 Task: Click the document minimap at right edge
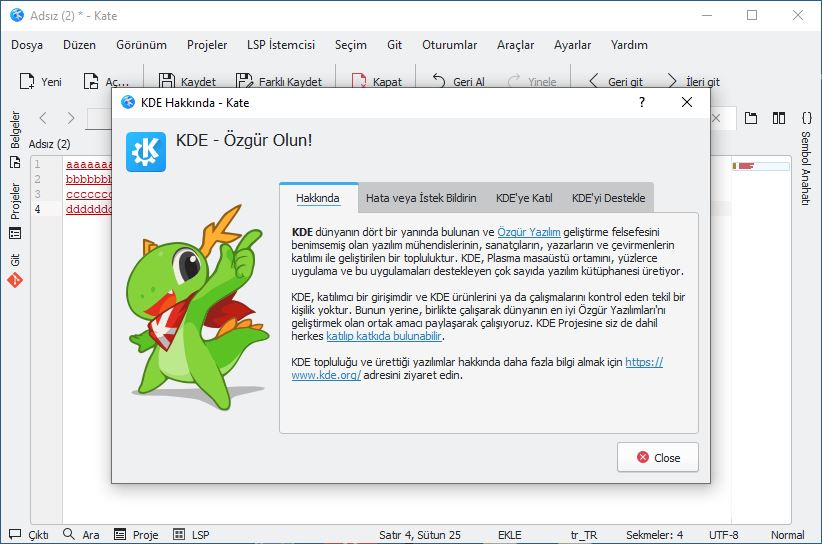click(761, 166)
